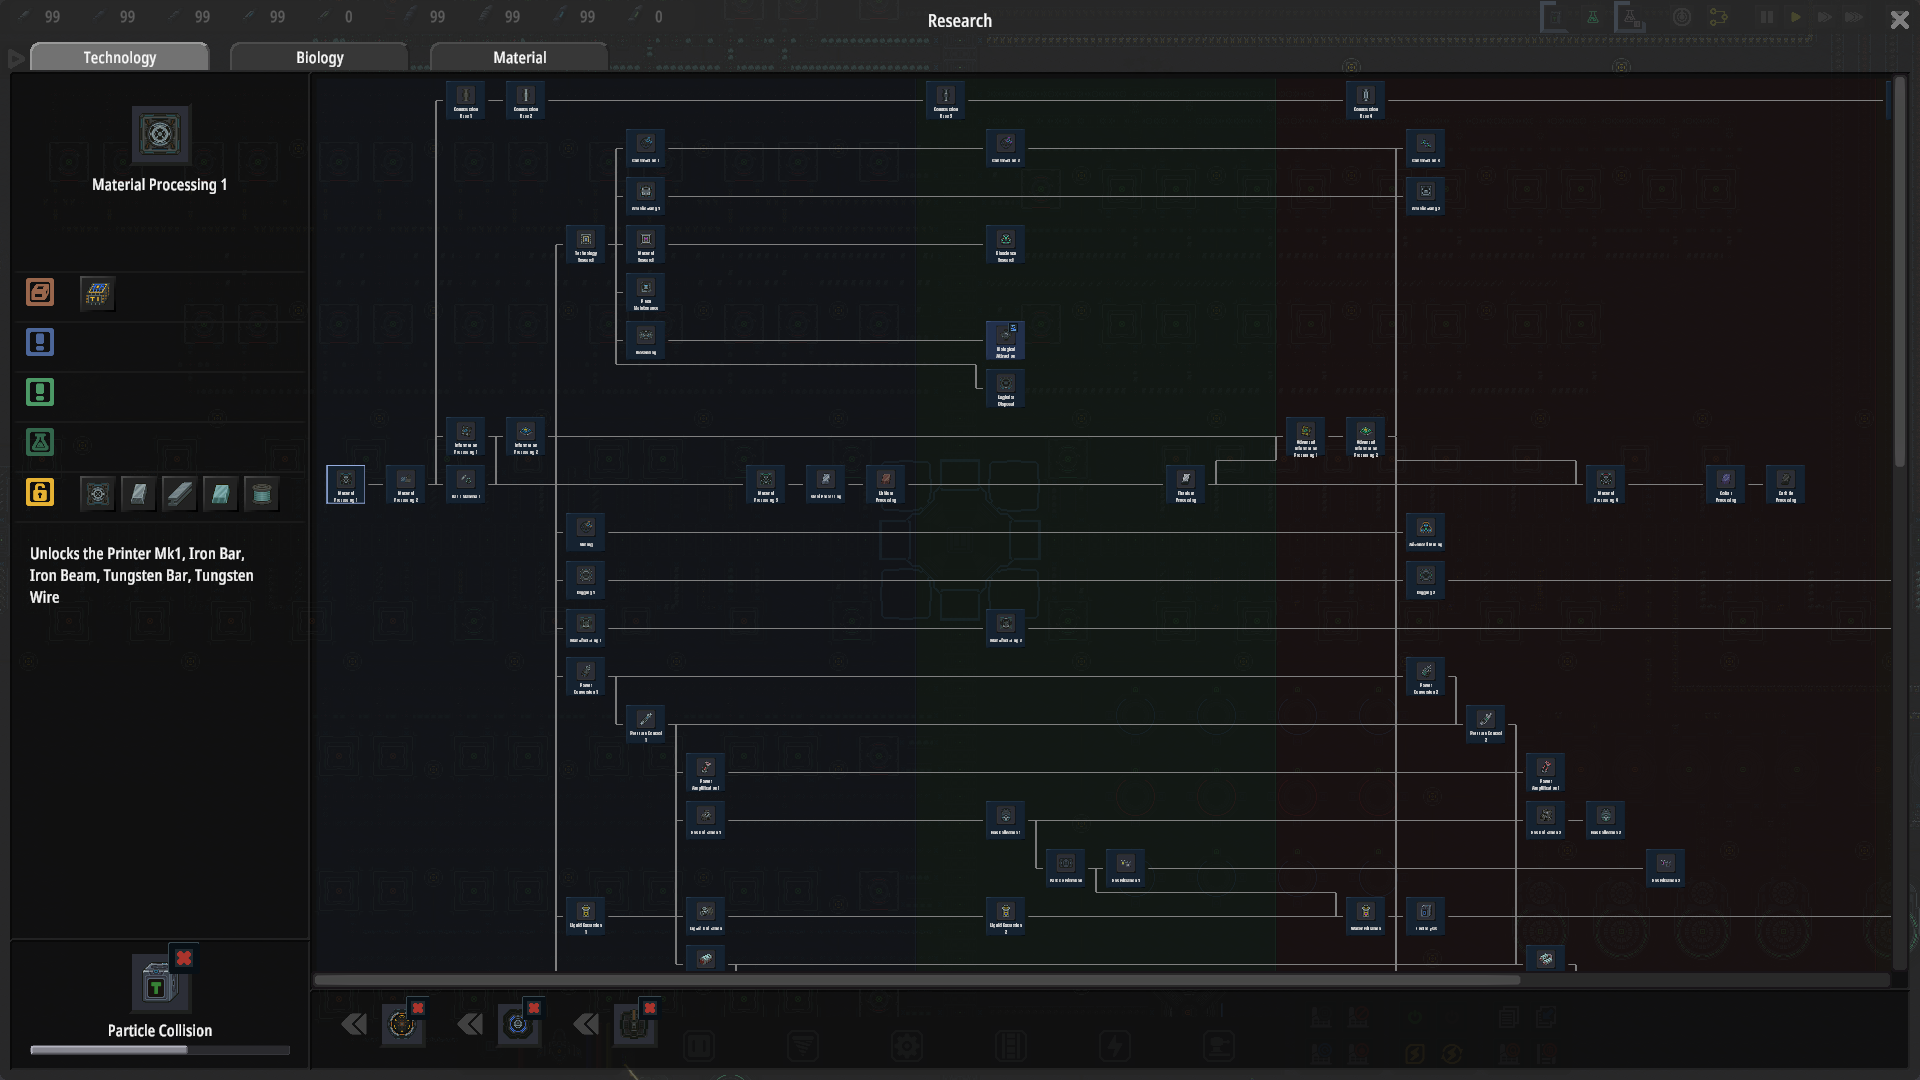Open the Biology research tab
This screenshot has width=1920, height=1080.
319,57
